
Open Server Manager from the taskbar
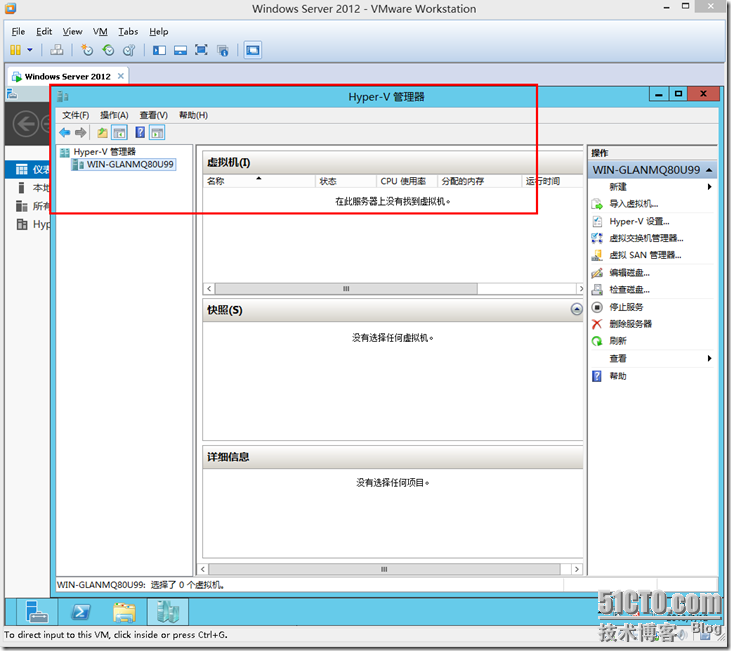[x=37, y=611]
